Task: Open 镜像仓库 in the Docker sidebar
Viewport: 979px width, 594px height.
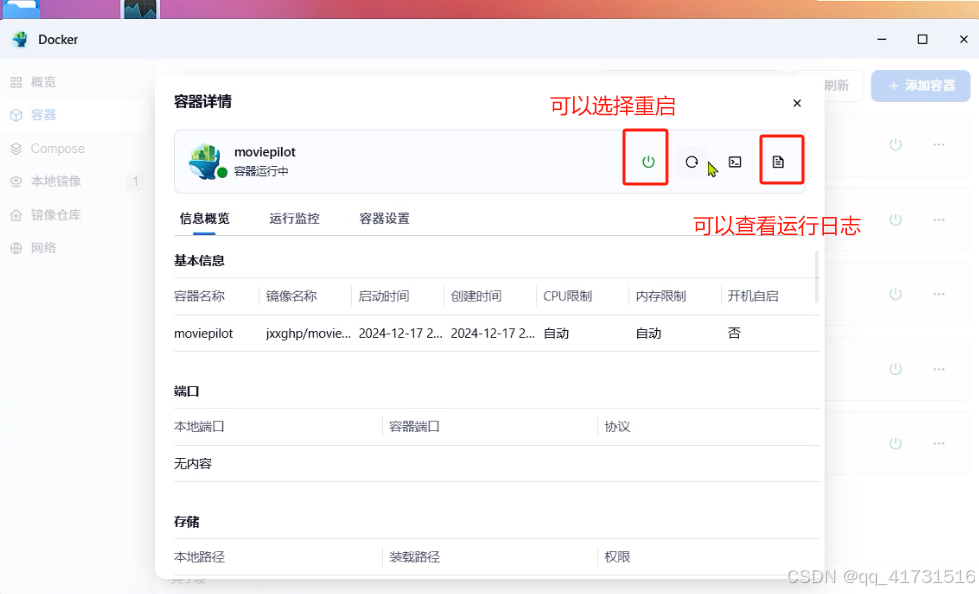Action: tap(56, 215)
